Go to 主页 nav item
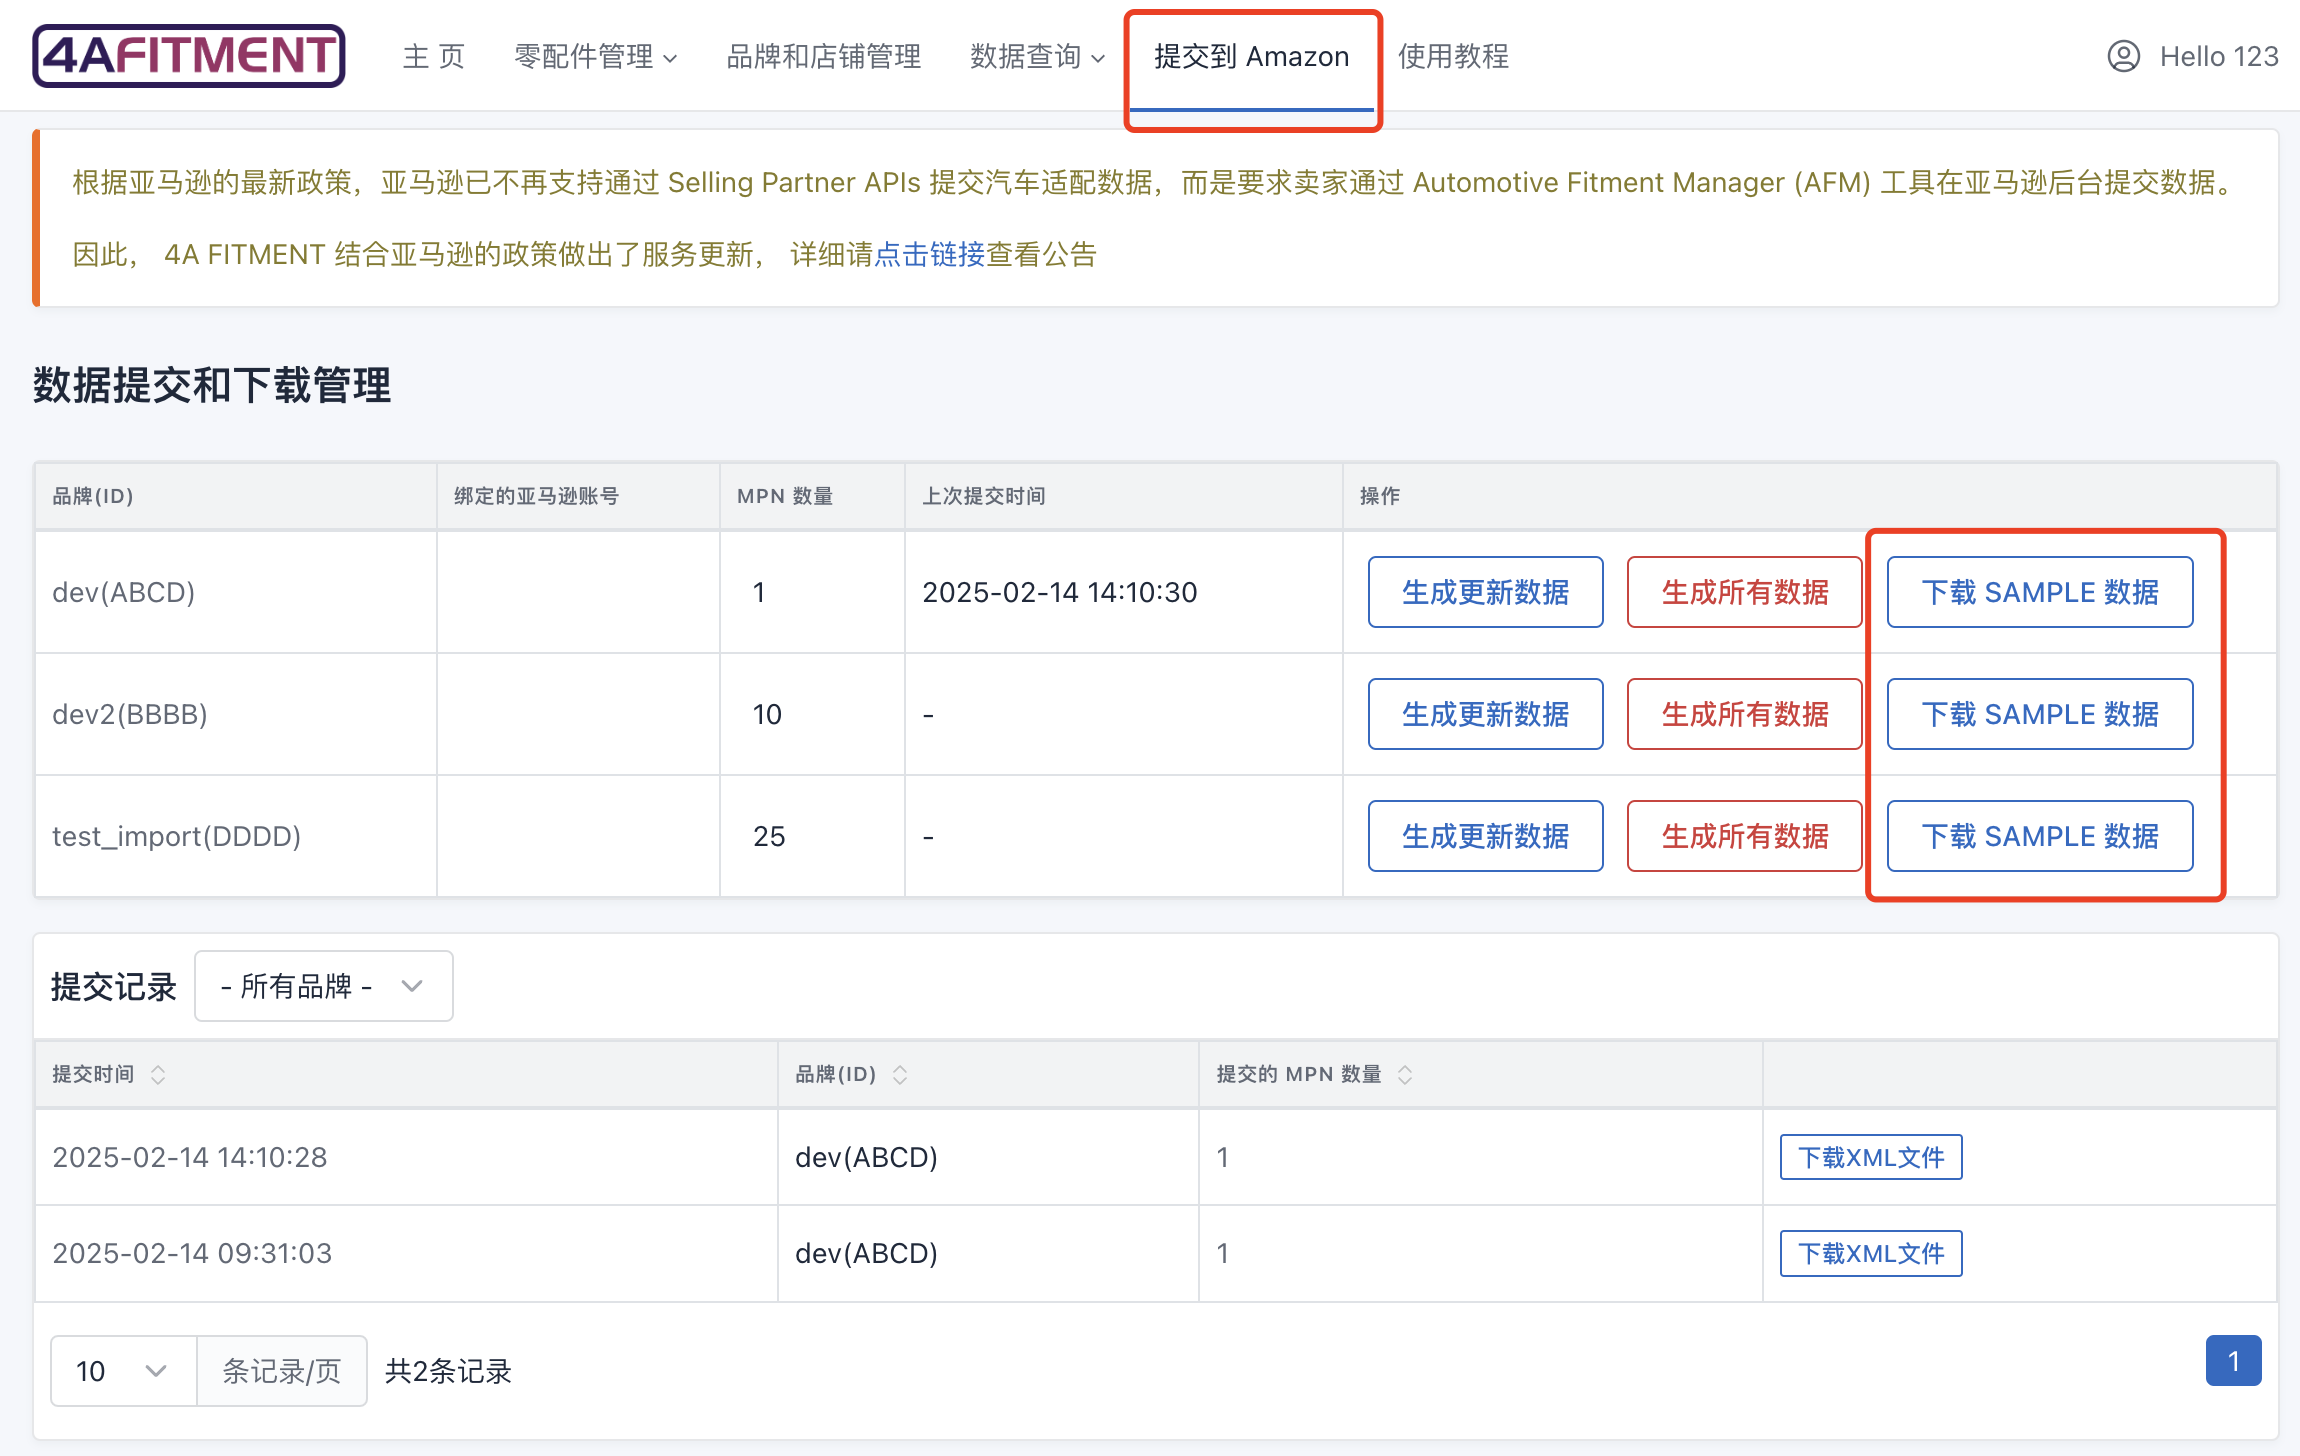The width and height of the screenshot is (2300, 1456). tap(434, 57)
